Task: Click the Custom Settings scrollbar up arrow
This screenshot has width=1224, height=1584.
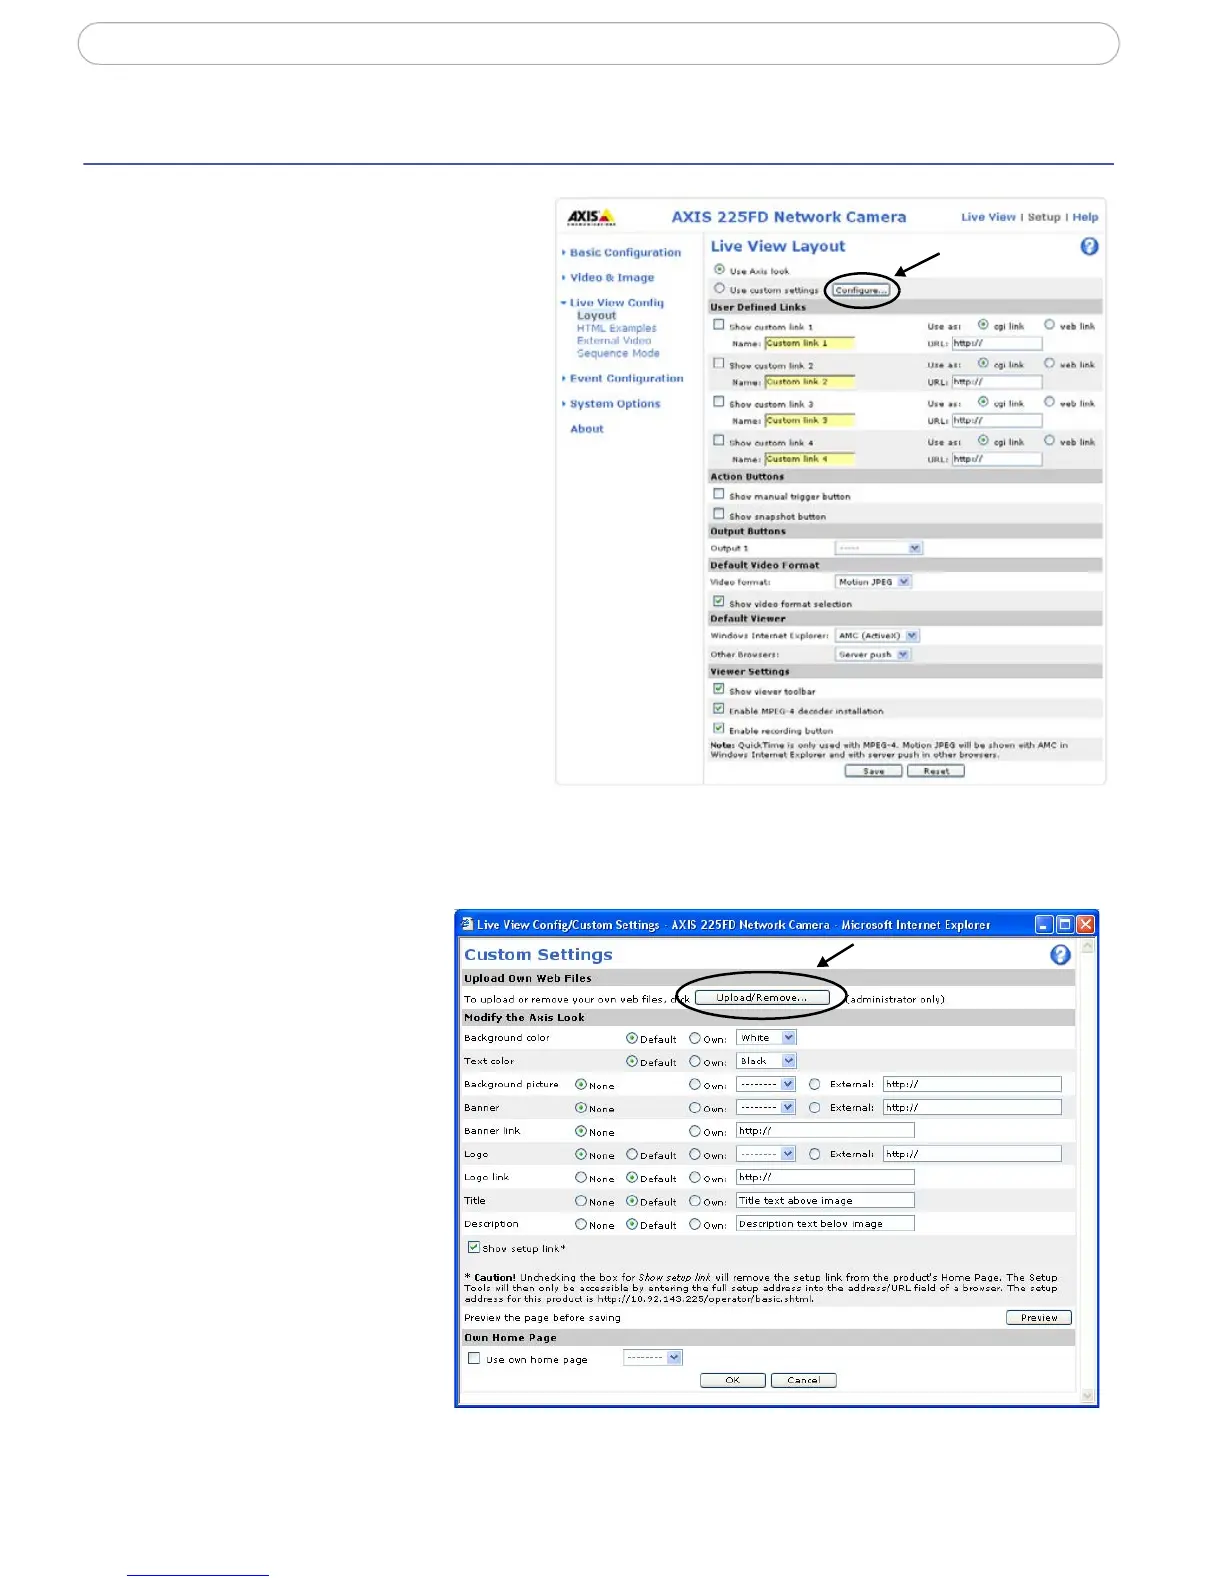Action: [x=1088, y=946]
